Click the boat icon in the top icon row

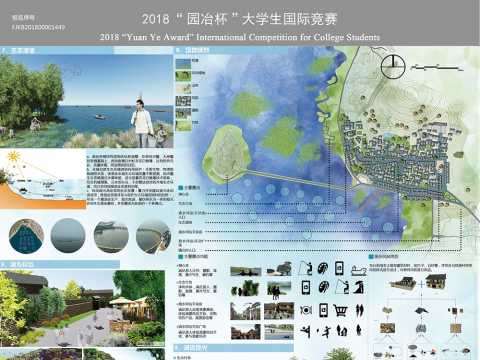point(359,270)
